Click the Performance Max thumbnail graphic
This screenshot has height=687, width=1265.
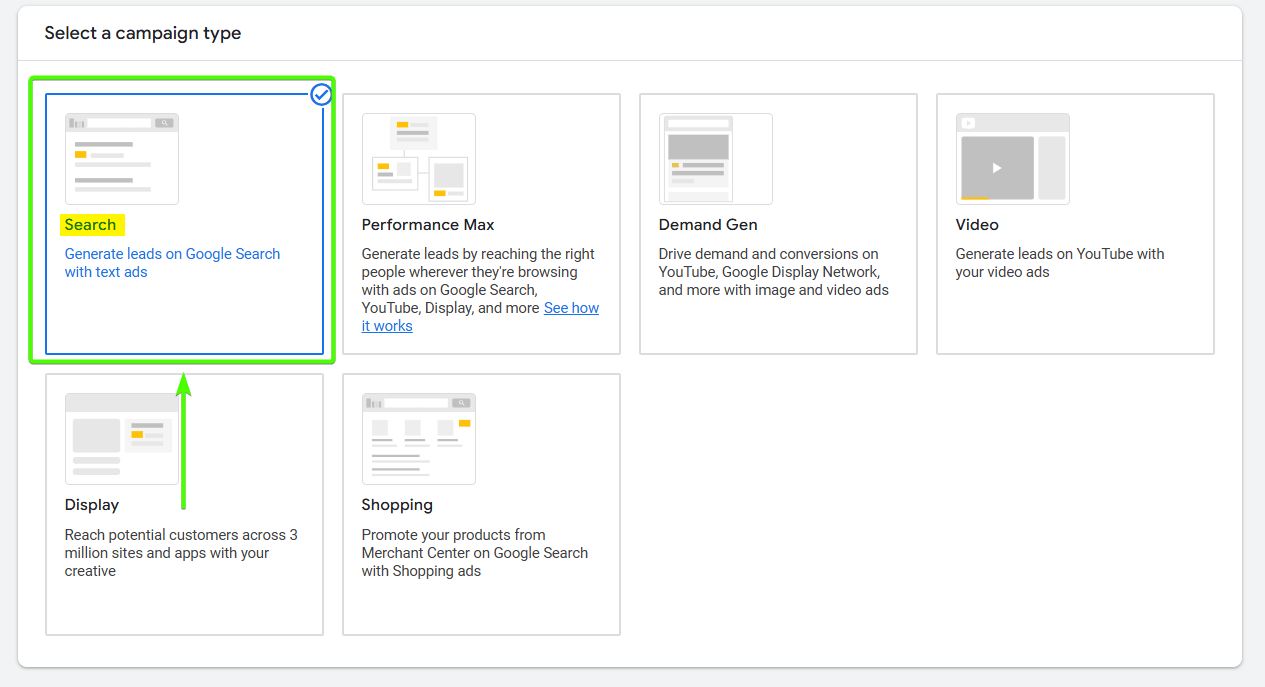419,157
